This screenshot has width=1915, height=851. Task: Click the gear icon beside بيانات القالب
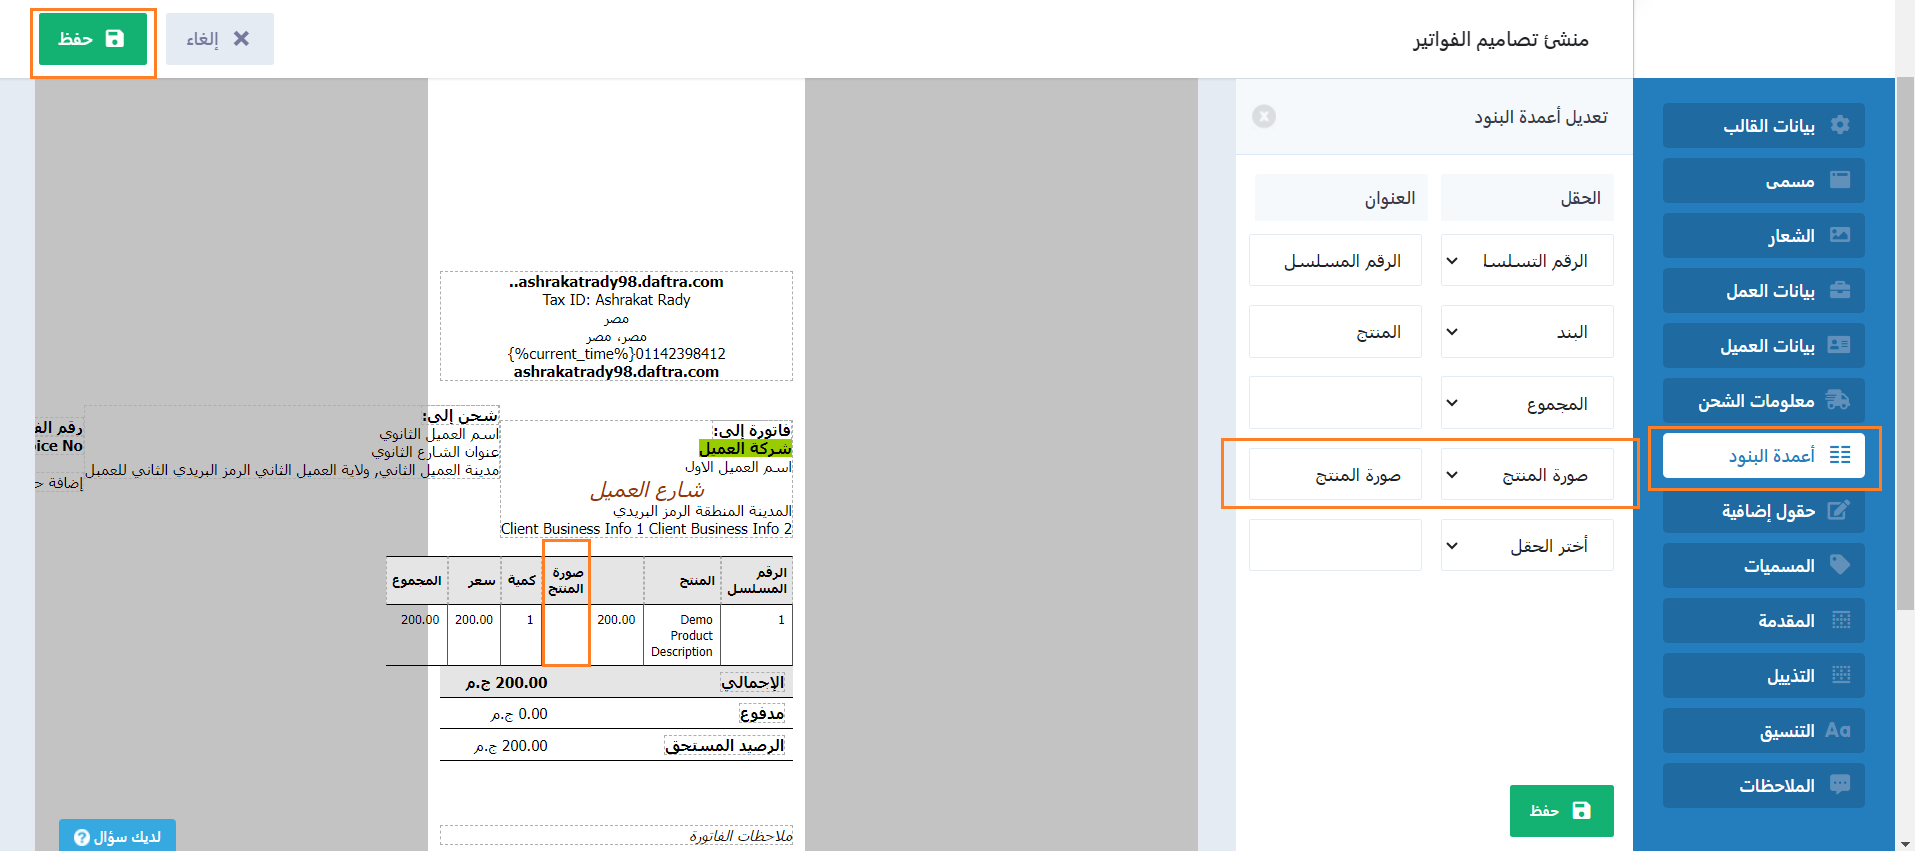coord(1839,125)
